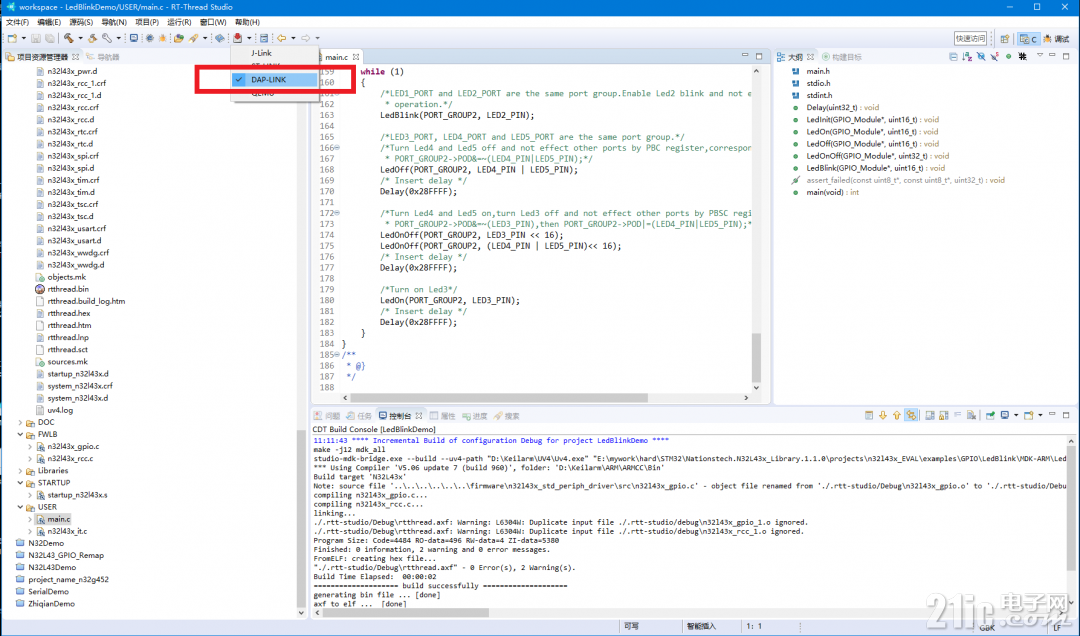Expand the Libraries folder
Image resolution: width=1080 pixels, height=636 pixels.
pos(20,471)
